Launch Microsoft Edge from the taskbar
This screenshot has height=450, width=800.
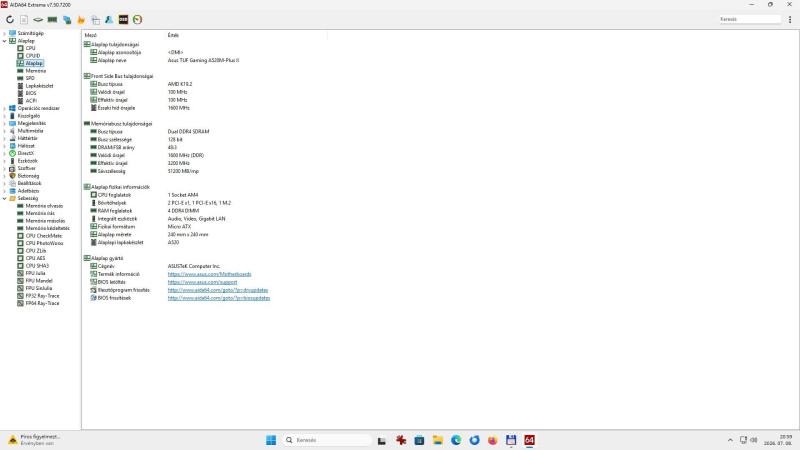click(x=456, y=440)
